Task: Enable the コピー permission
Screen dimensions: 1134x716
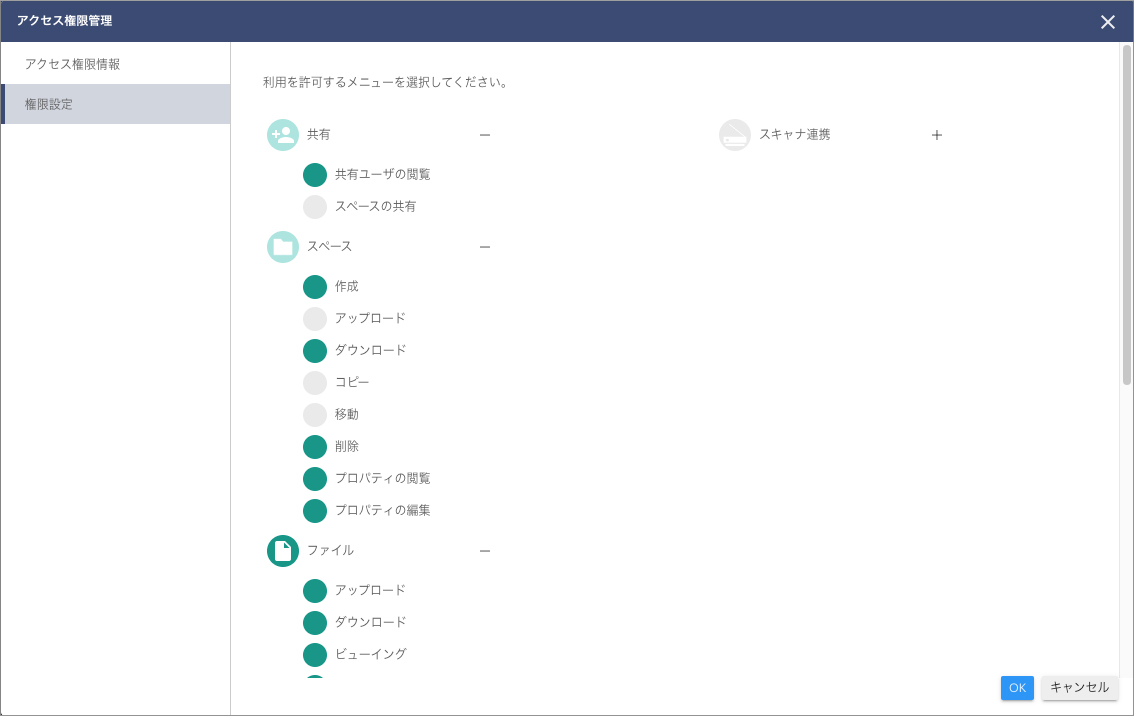Action: click(314, 382)
